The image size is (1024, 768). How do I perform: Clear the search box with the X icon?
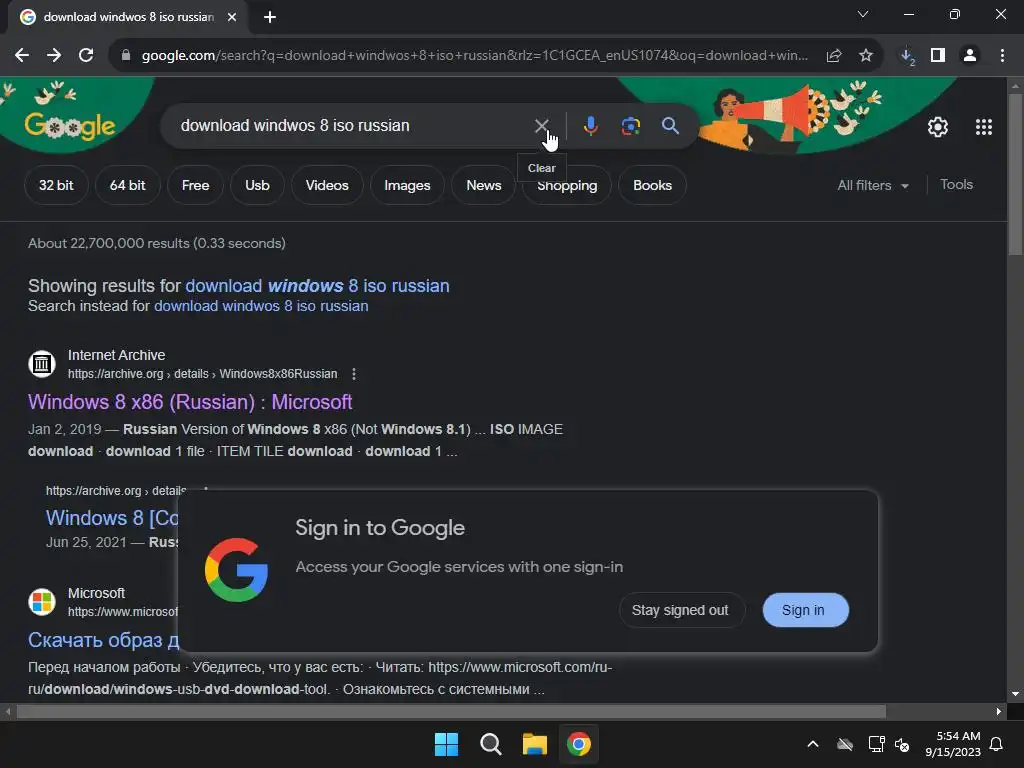coord(541,125)
